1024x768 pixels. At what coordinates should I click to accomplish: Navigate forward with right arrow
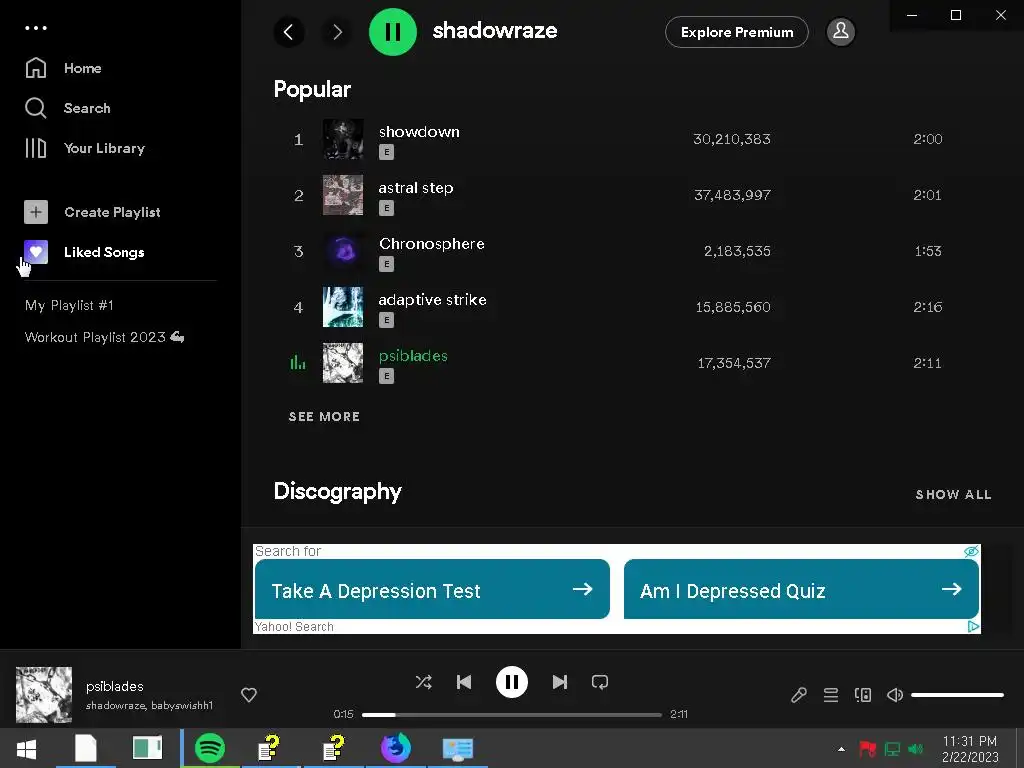pyautogui.click(x=337, y=31)
